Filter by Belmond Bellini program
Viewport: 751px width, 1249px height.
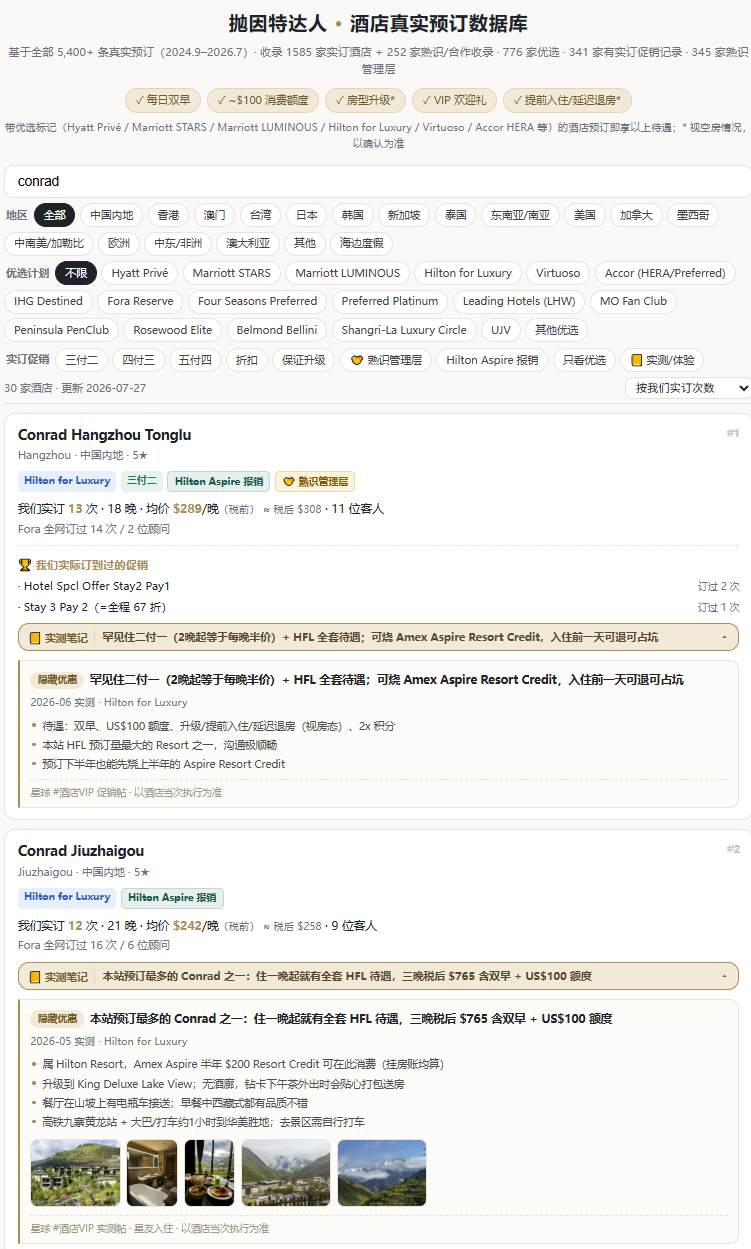277,330
